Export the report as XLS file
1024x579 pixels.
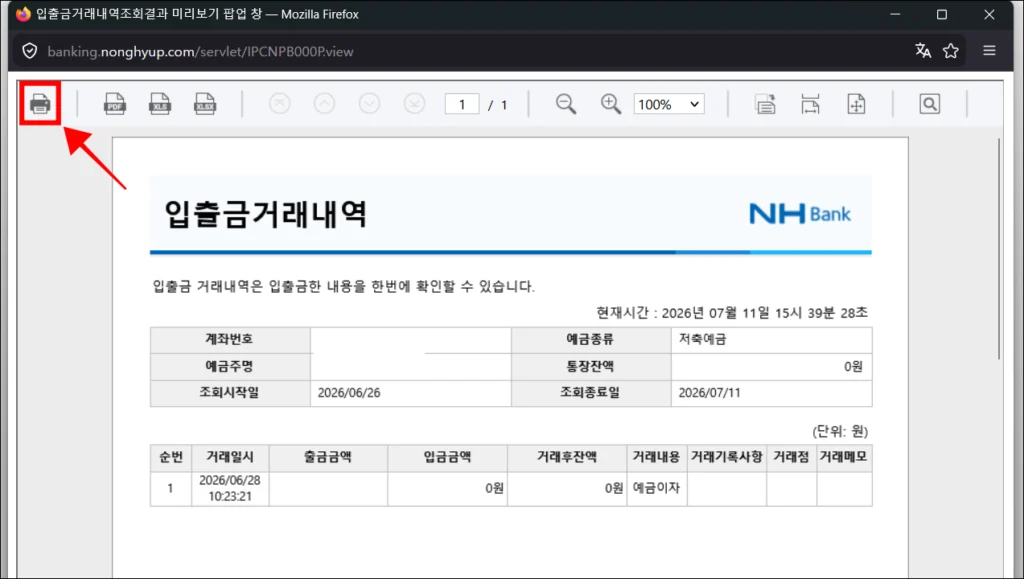tap(160, 104)
